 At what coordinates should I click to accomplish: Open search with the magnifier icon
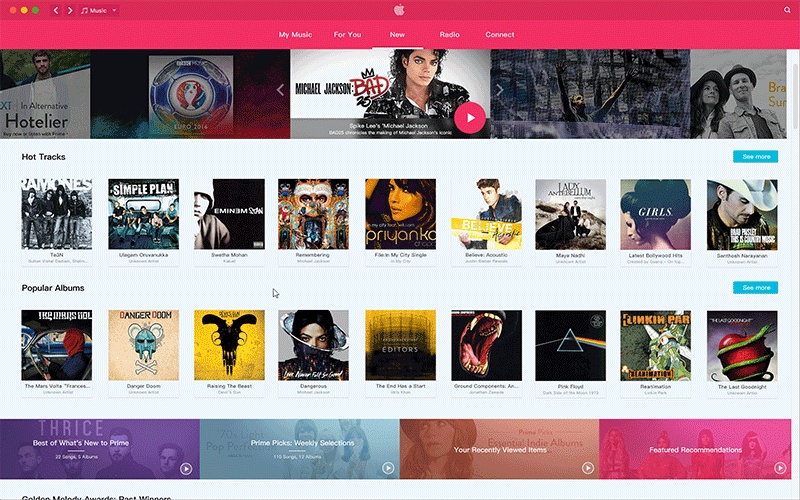point(787,10)
